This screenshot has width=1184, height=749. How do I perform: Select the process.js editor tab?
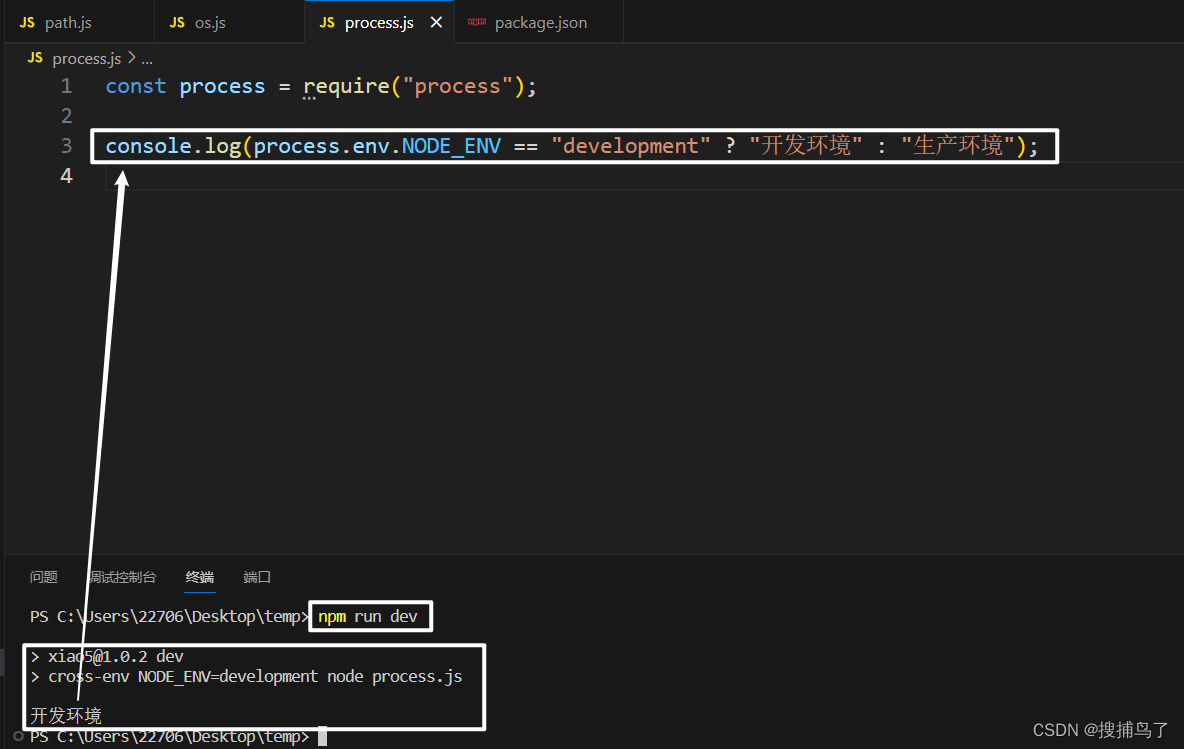coord(379,23)
